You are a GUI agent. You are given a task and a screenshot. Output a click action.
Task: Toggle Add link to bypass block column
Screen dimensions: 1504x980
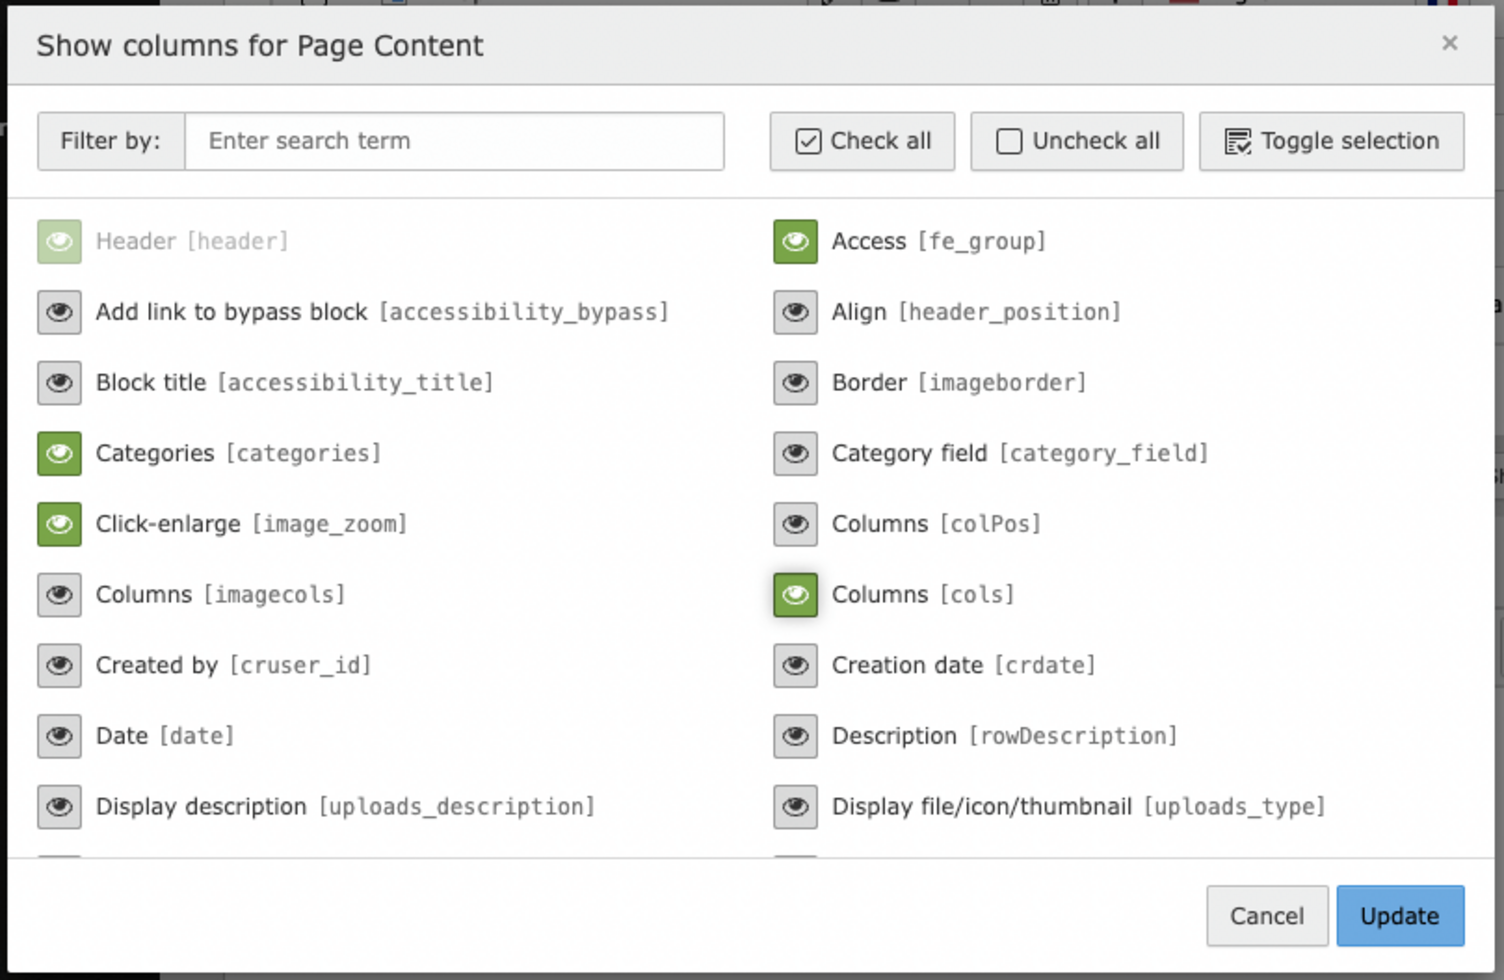click(x=59, y=312)
